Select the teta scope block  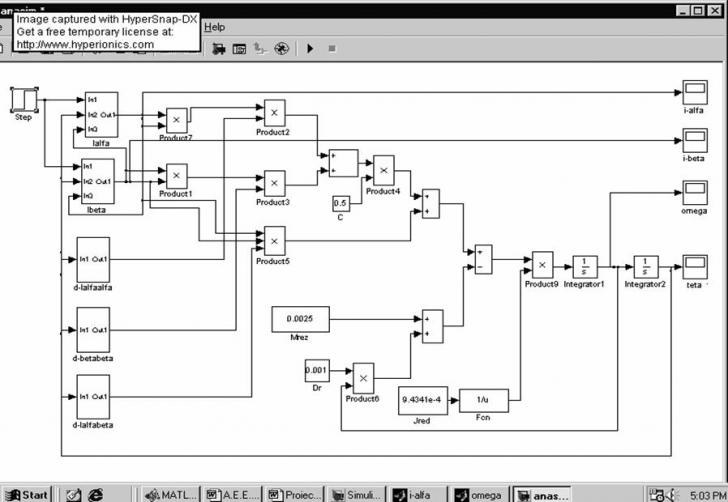click(x=694, y=267)
